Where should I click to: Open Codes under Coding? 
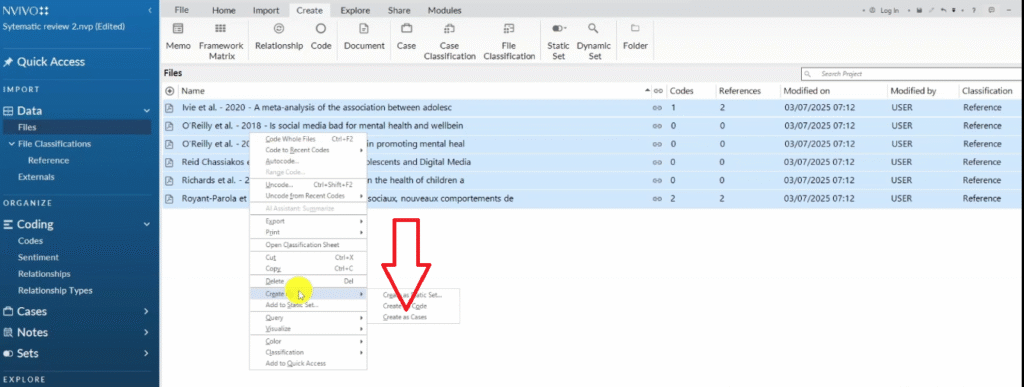[31, 241]
